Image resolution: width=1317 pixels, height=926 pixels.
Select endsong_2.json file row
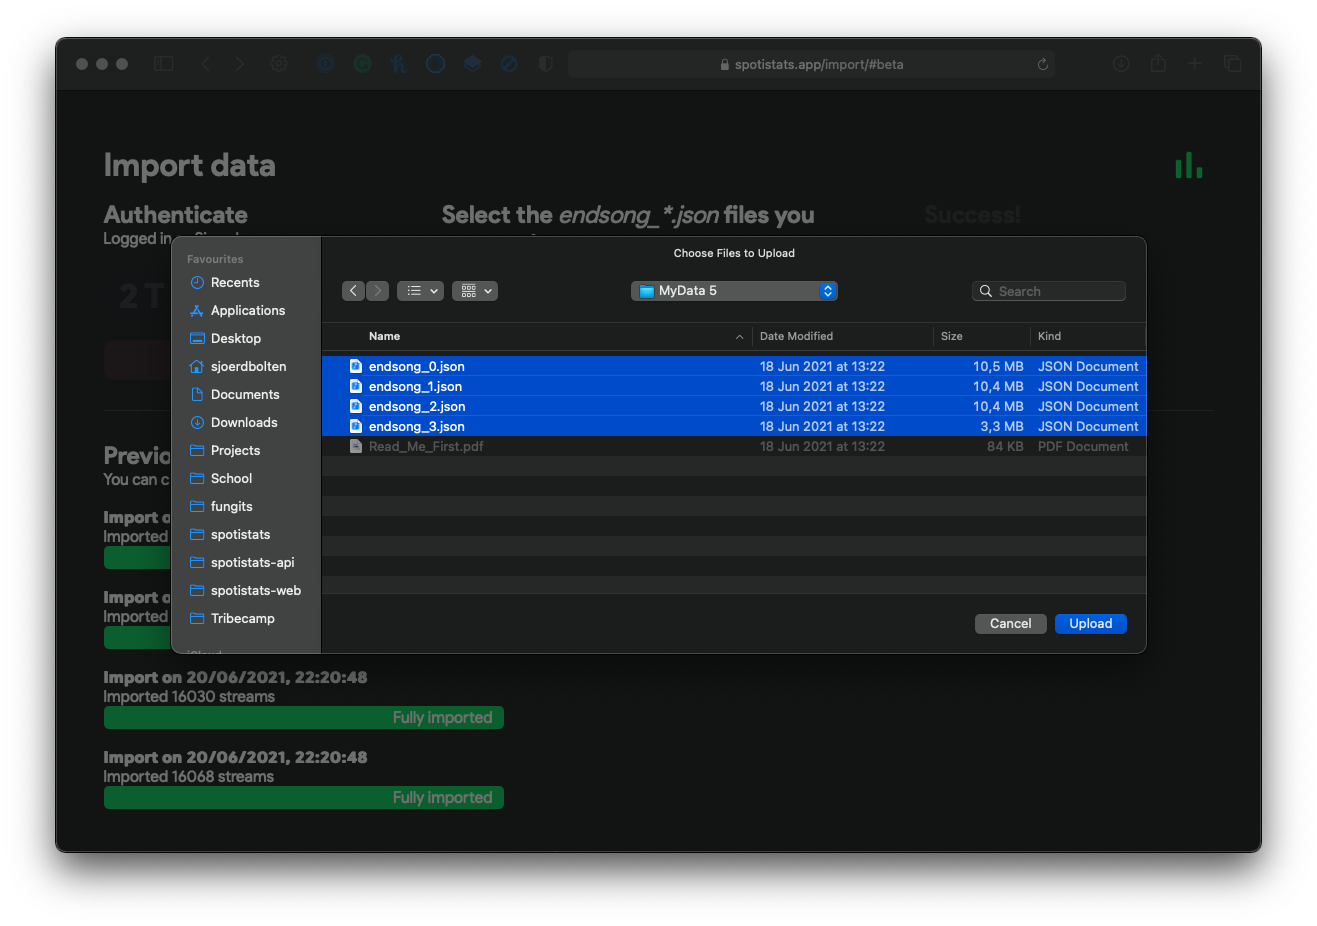[417, 407]
